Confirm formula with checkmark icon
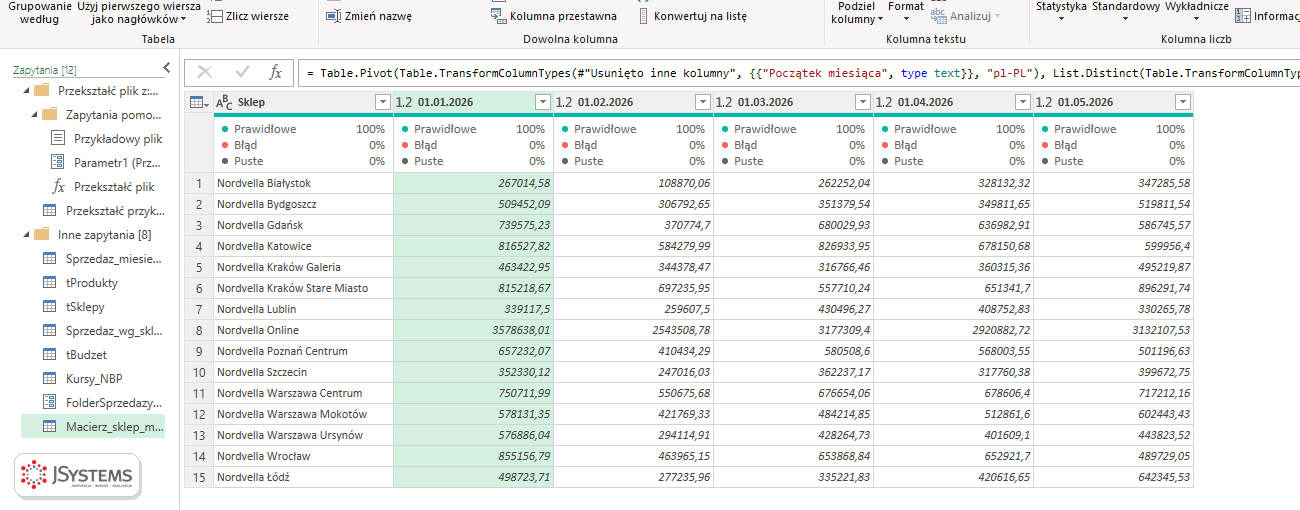Screen dimensions: 1300x510 click(x=241, y=72)
